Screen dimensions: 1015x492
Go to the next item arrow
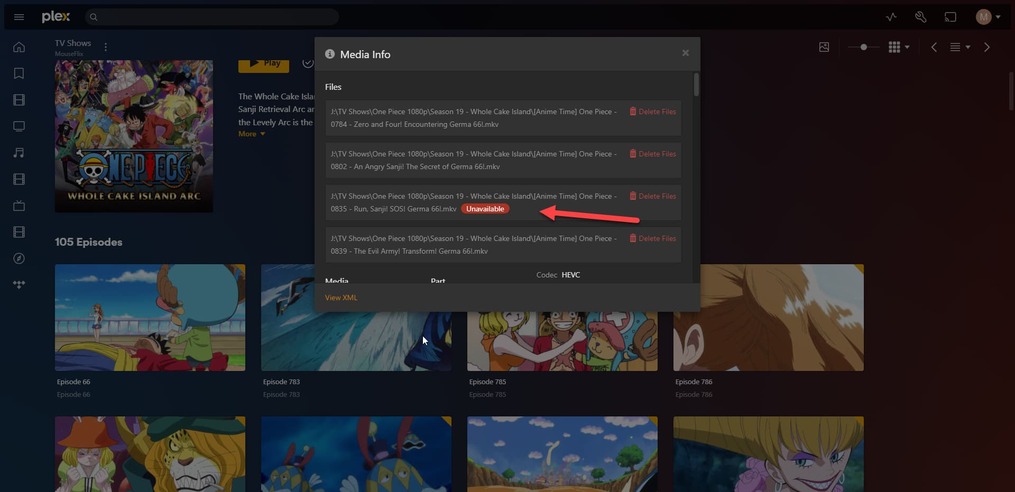point(987,47)
